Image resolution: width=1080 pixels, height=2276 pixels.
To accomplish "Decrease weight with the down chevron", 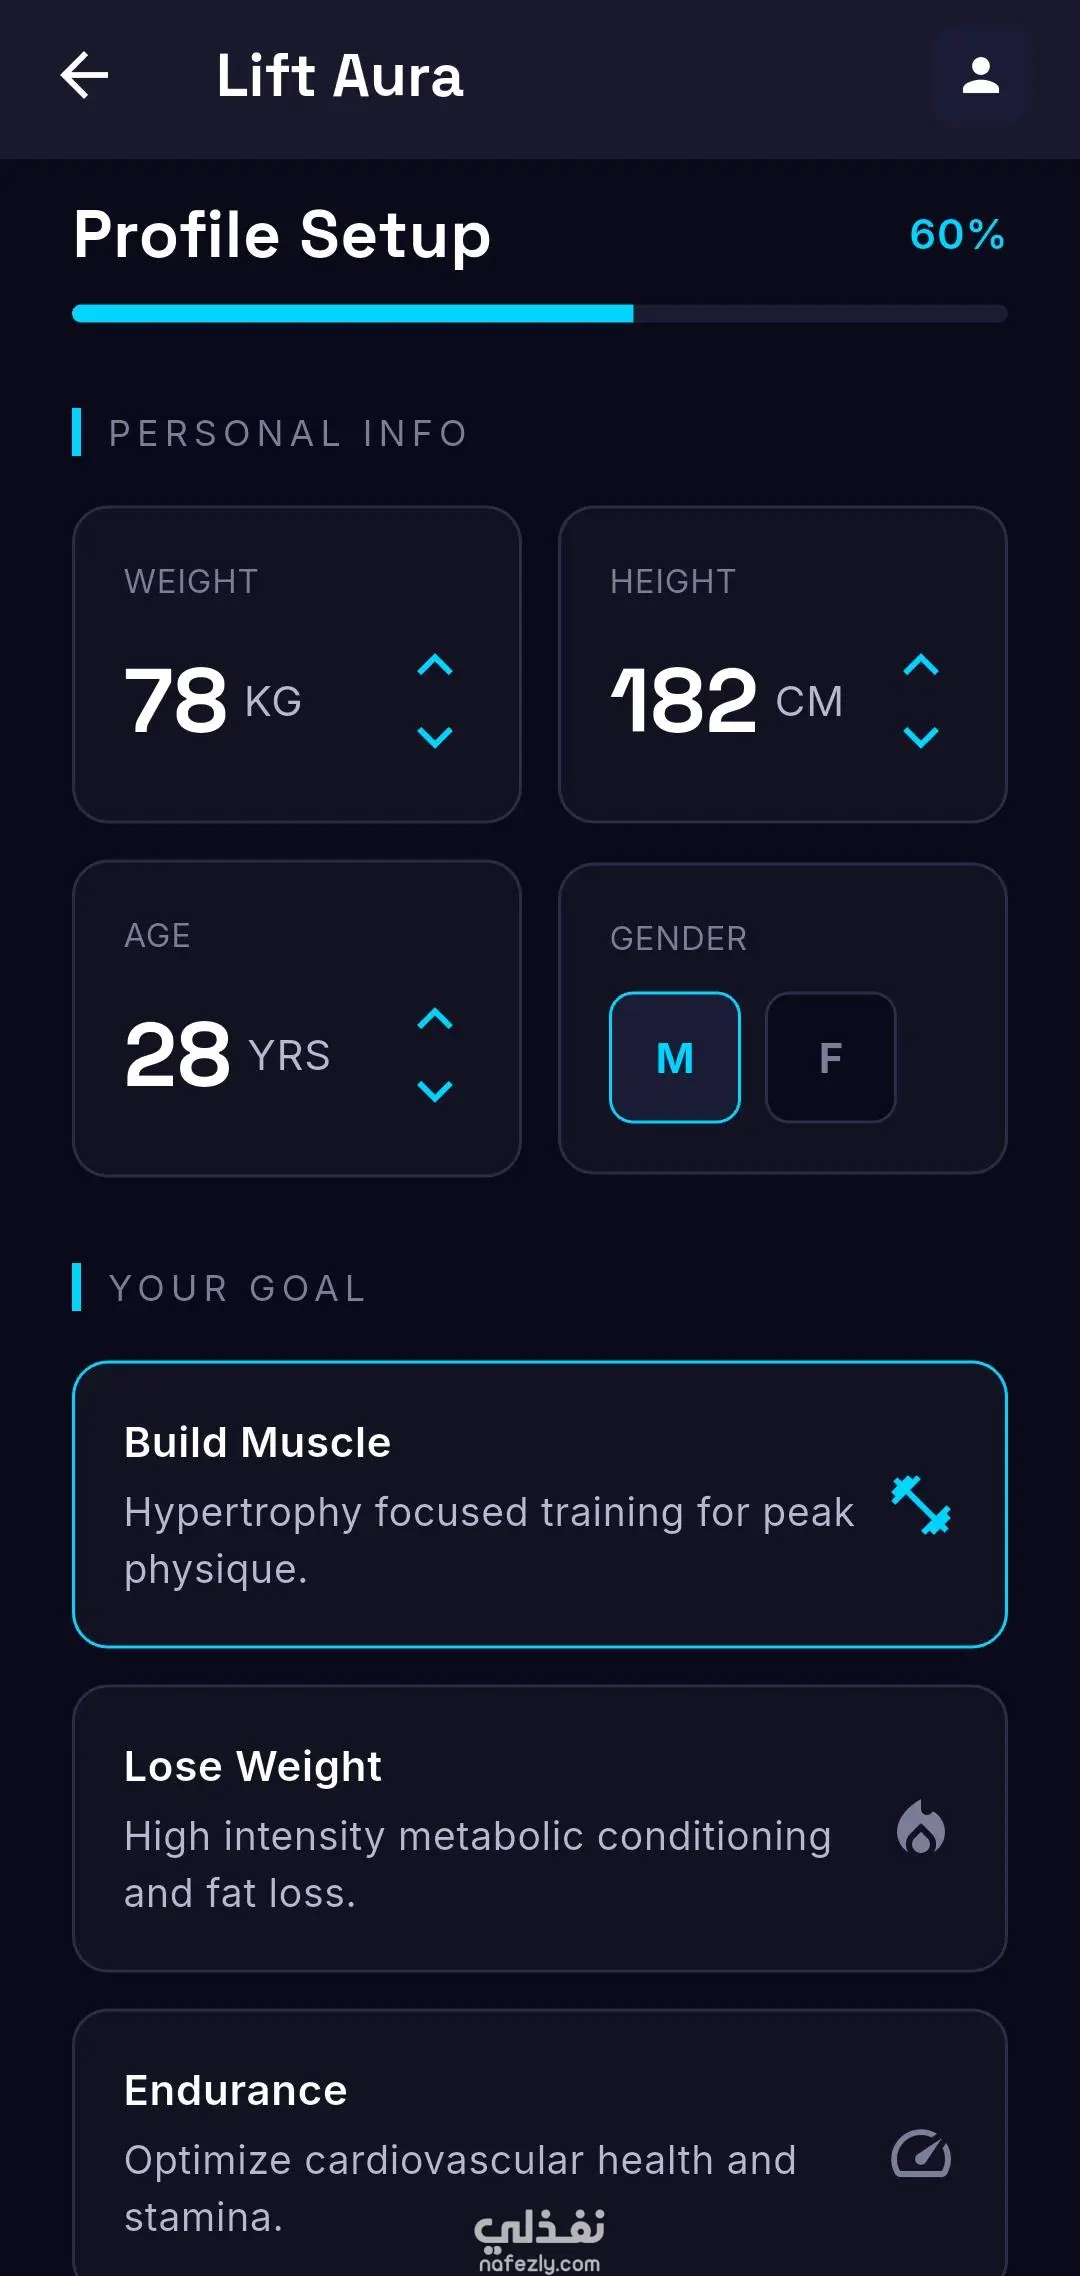I will point(435,737).
